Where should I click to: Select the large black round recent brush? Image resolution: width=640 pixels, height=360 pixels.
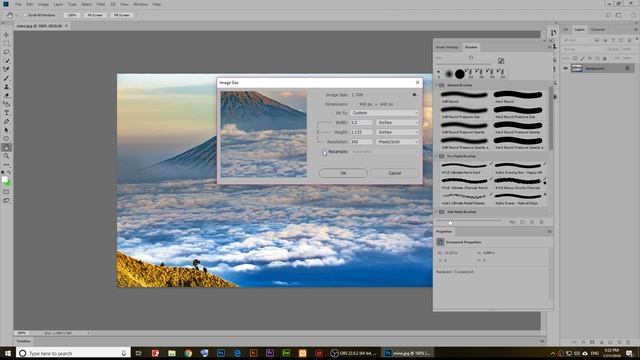pyautogui.click(x=460, y=74)
